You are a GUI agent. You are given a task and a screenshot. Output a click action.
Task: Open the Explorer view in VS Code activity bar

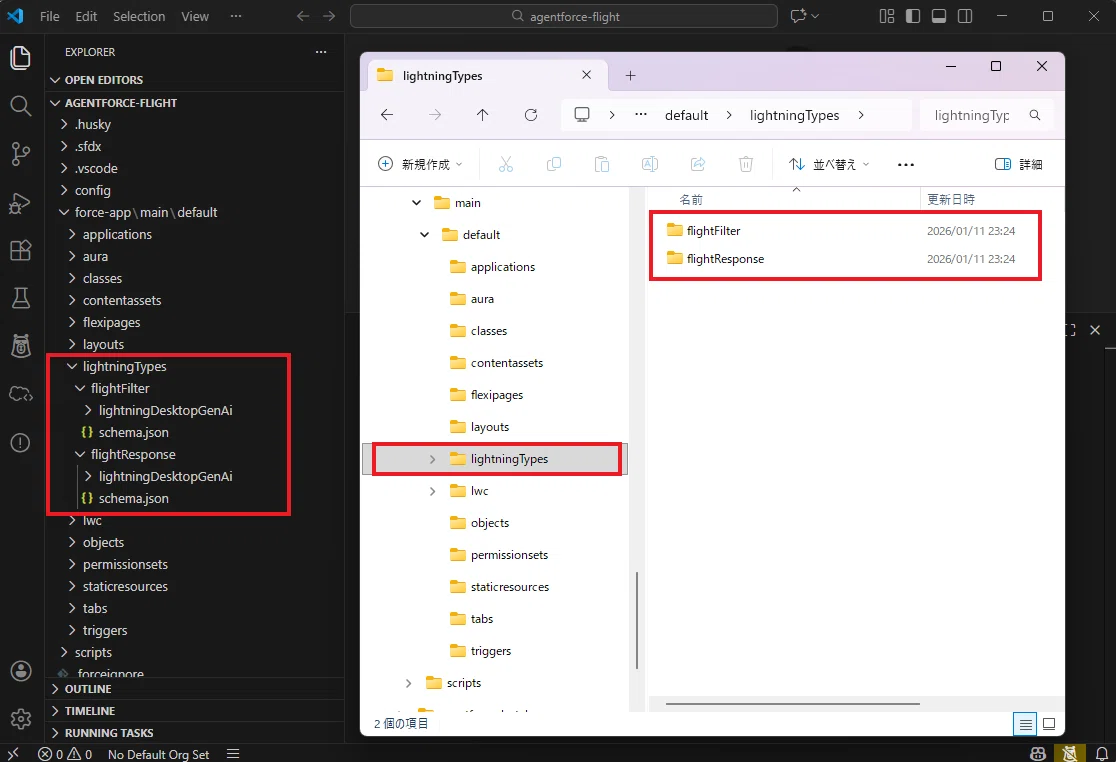pyautogui.click(x=21, y=58)
